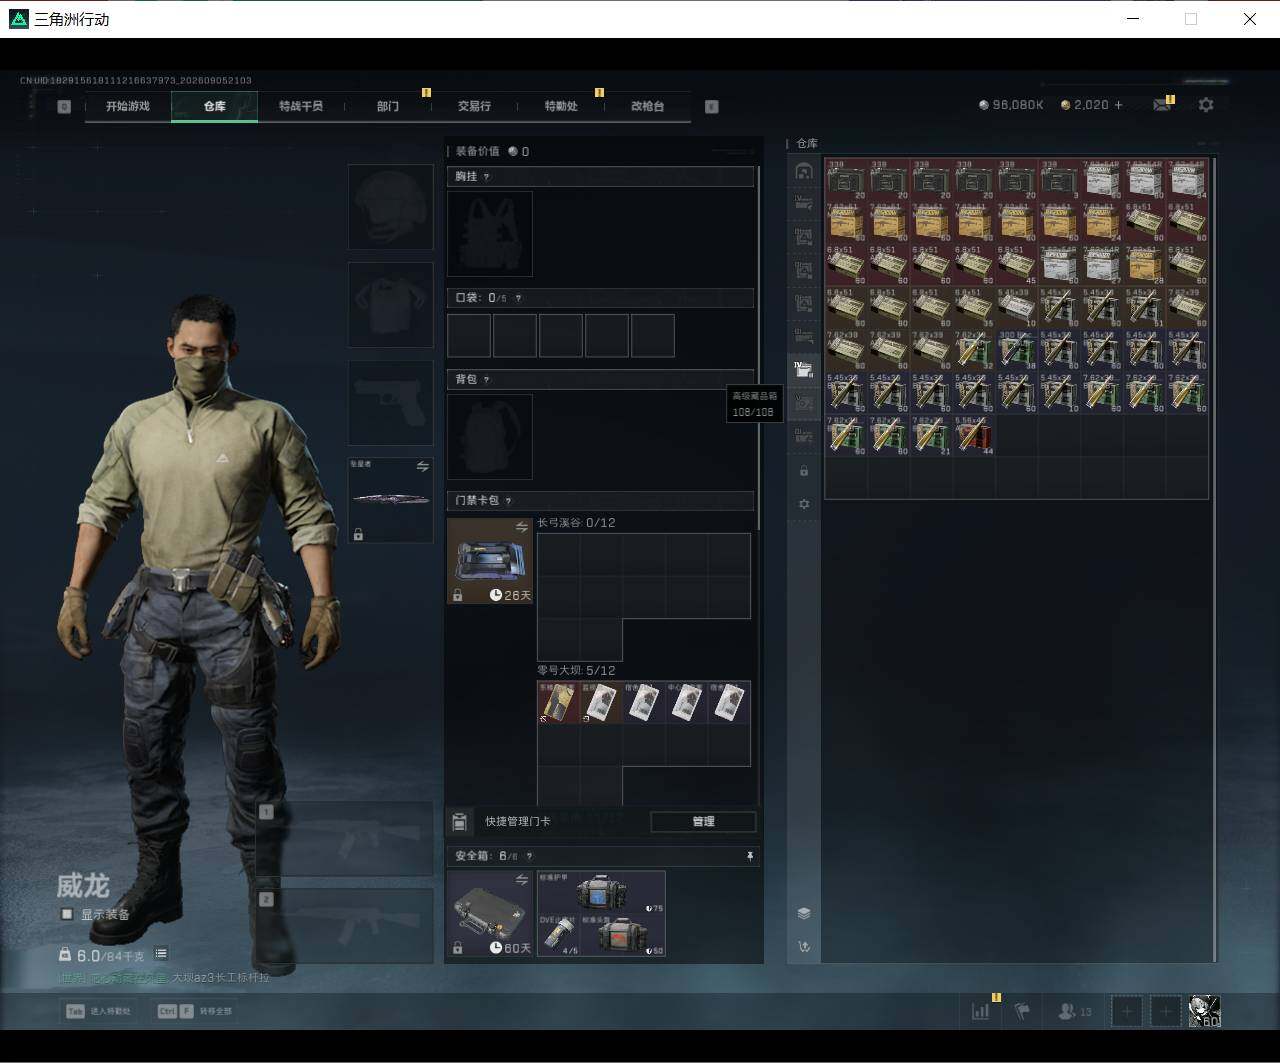Open warehouse sidebar settings gear
Image resolution: width=1280 pixels, height=1063 pixels.
click(x=804, y=504)
